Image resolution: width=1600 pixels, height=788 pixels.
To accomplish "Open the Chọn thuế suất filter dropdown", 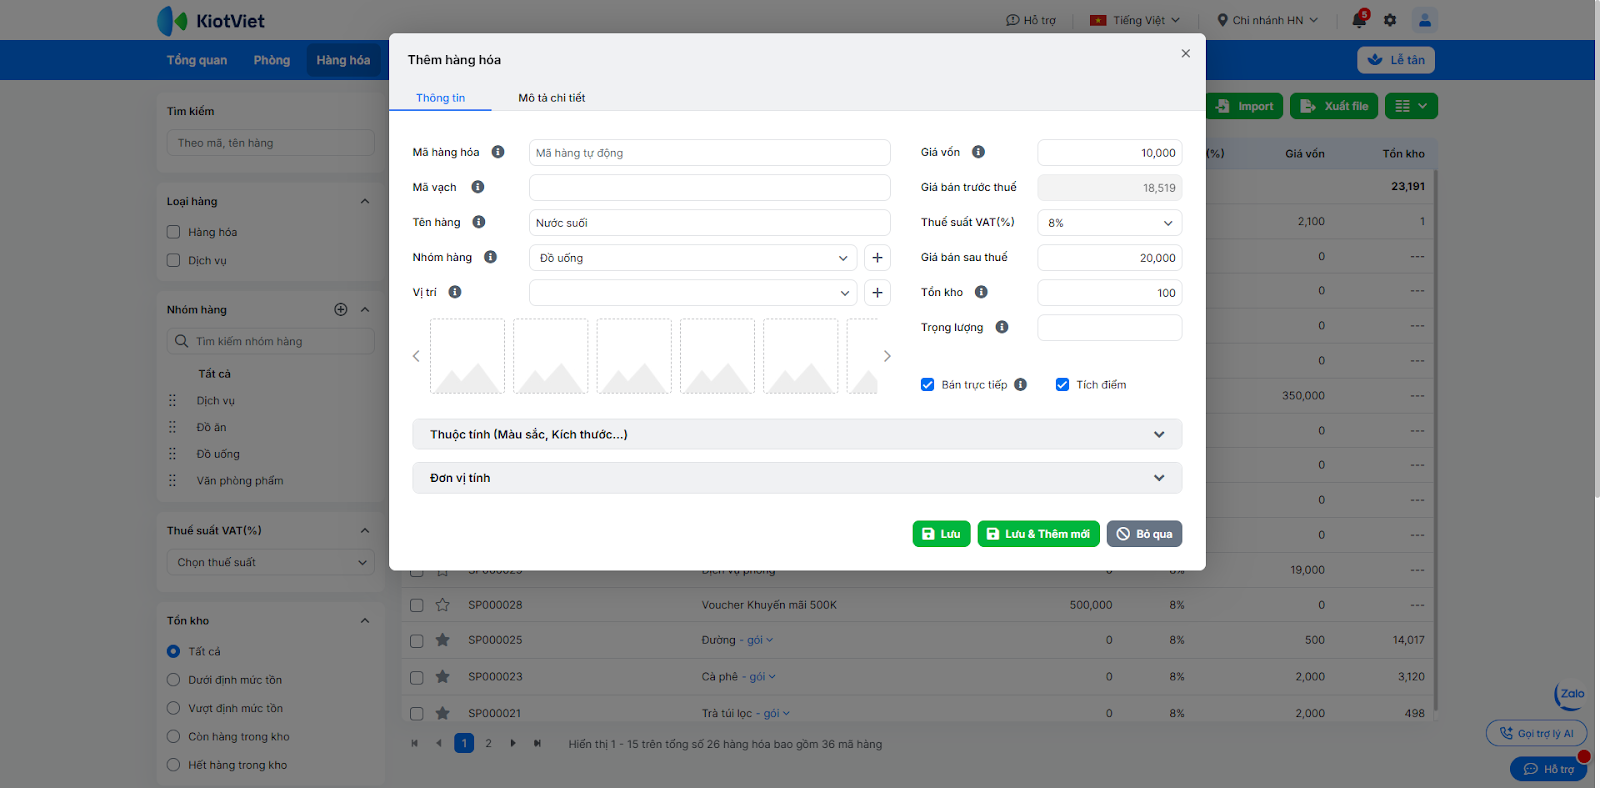I will pyautogui.click(x=271, y=562).
